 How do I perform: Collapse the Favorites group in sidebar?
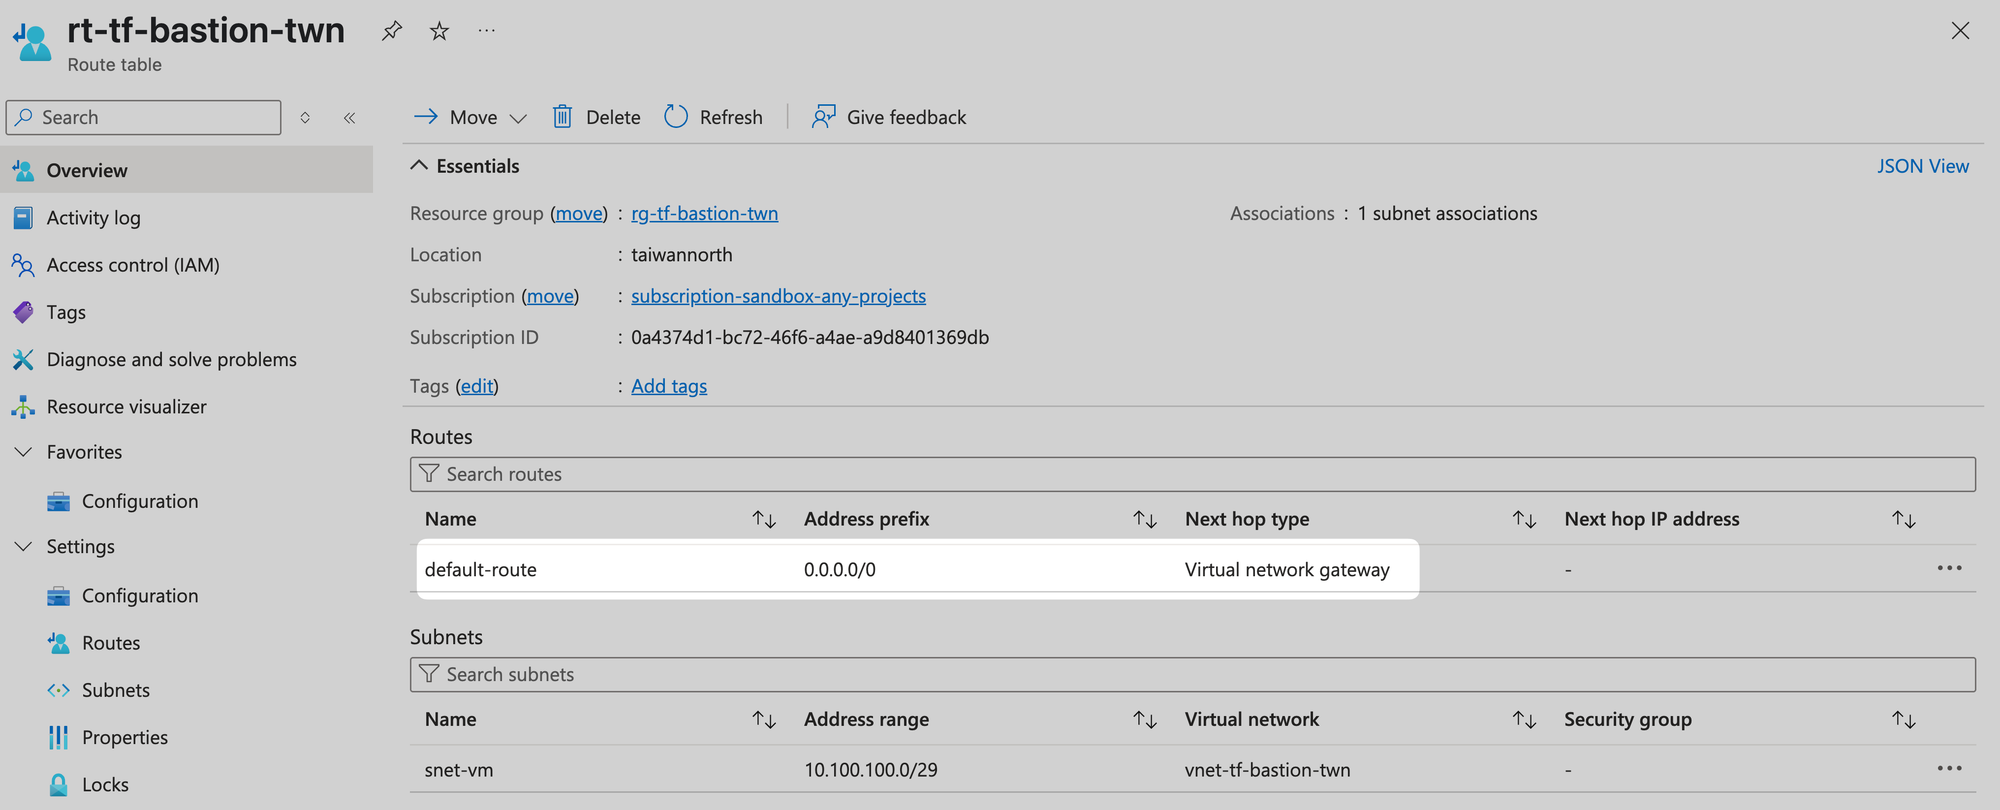pyautogui.click(x=23, y=452)
